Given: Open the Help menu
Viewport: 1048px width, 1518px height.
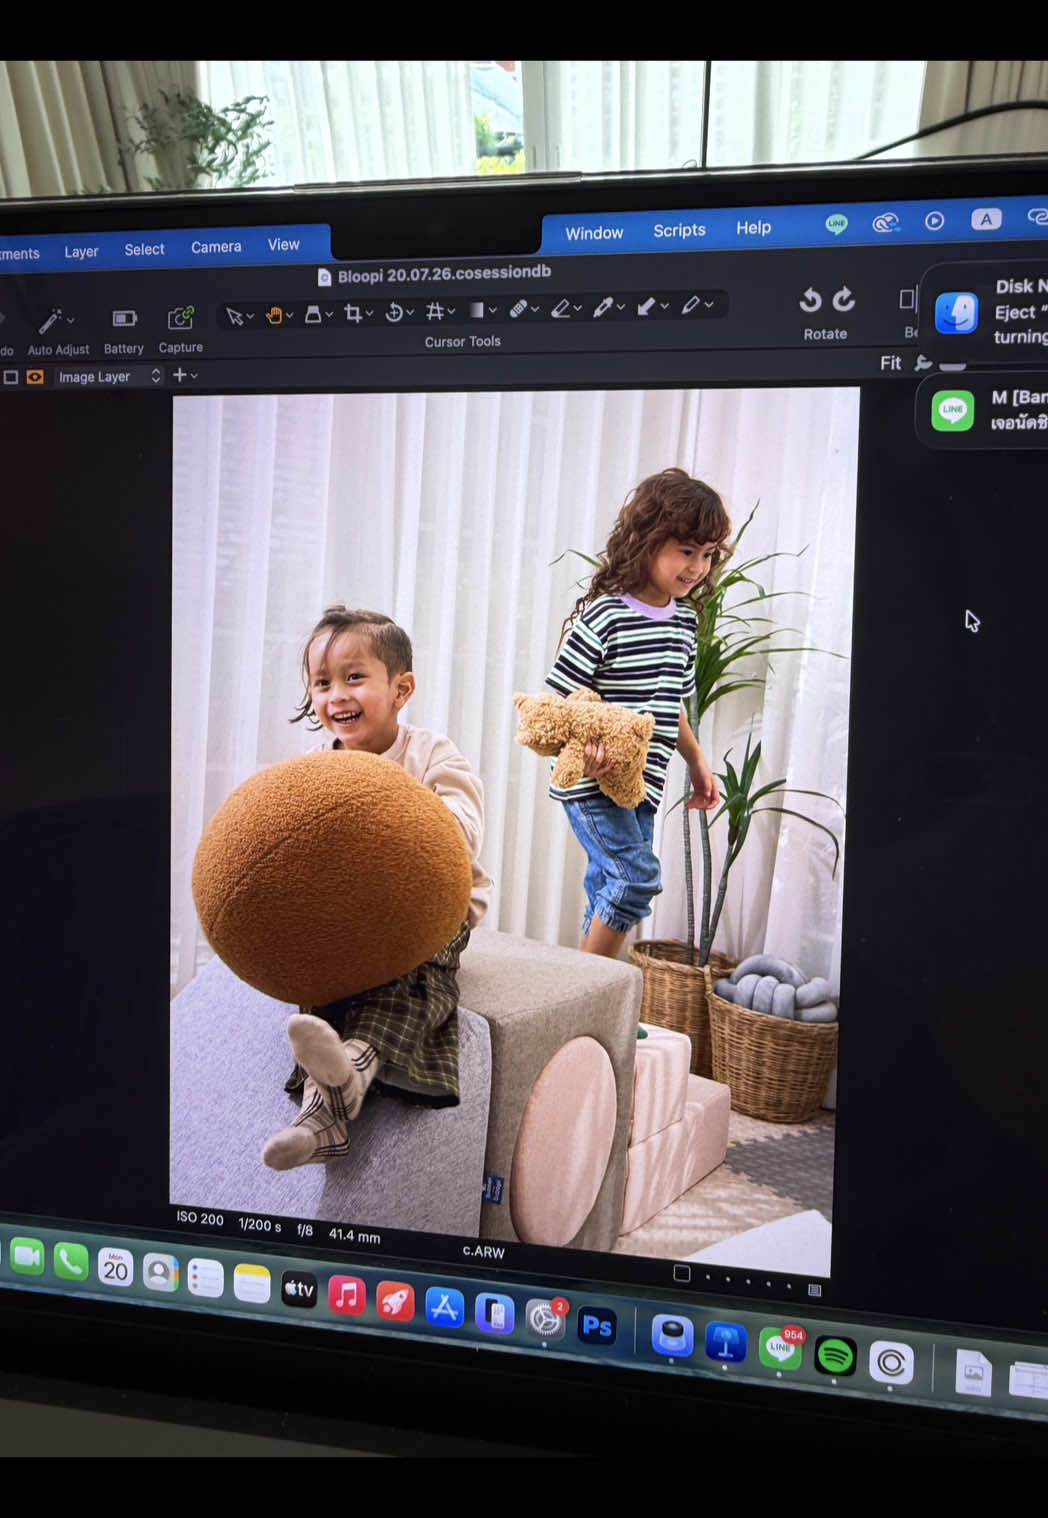Looking at the screenshot, I should coord(753,227).
